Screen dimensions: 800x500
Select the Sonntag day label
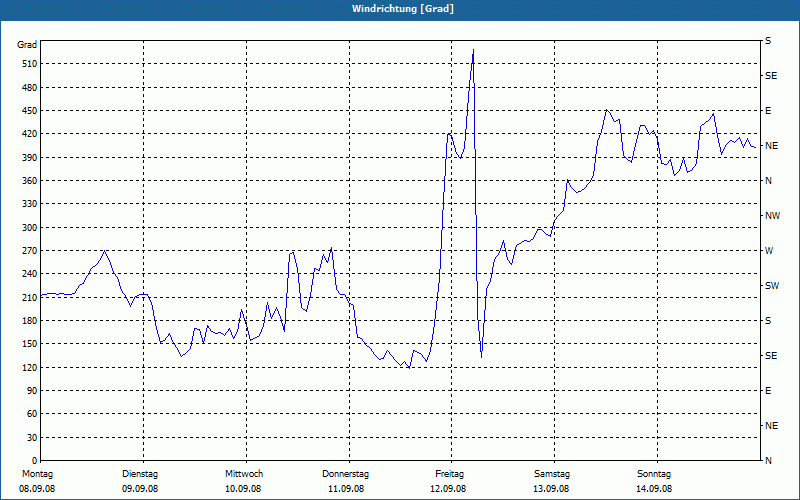pyautogui.click(x=654, y=474)
